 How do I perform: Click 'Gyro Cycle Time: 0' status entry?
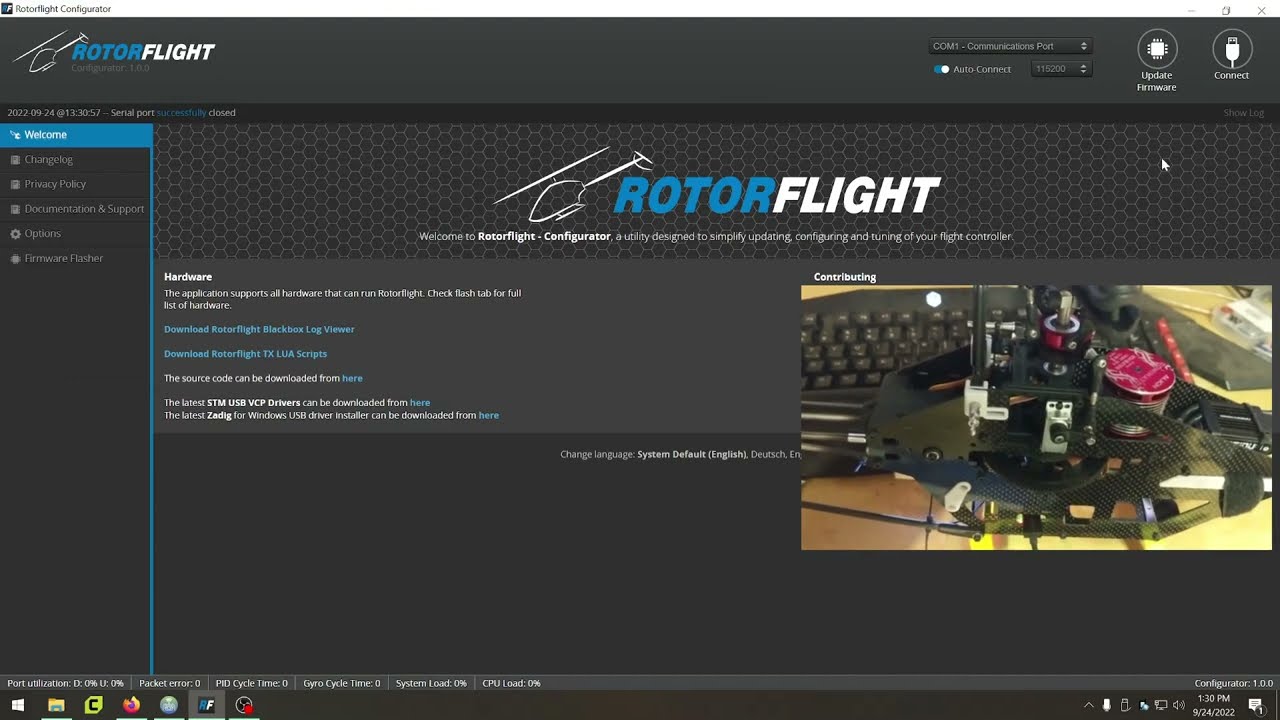point(342,683)
